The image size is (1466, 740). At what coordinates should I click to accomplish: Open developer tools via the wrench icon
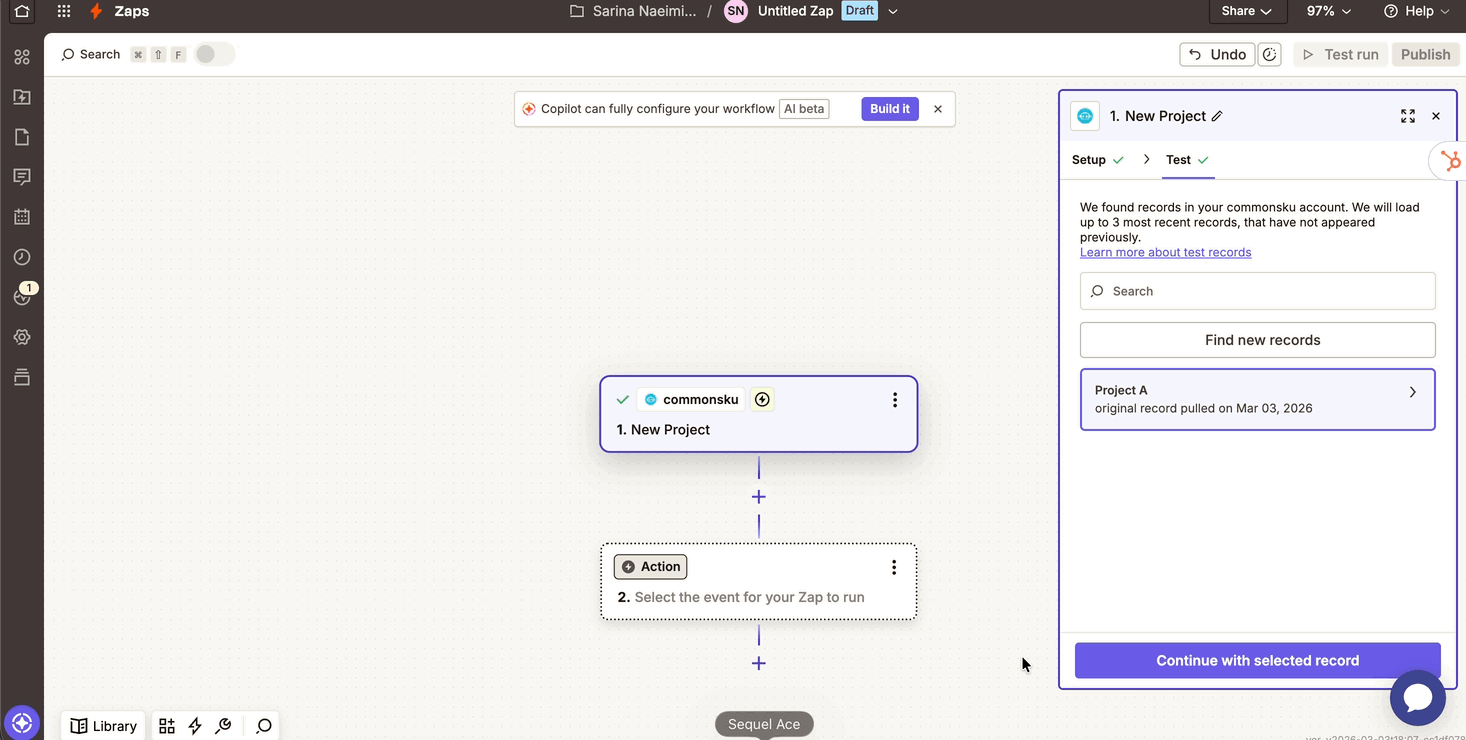[223, 725]
